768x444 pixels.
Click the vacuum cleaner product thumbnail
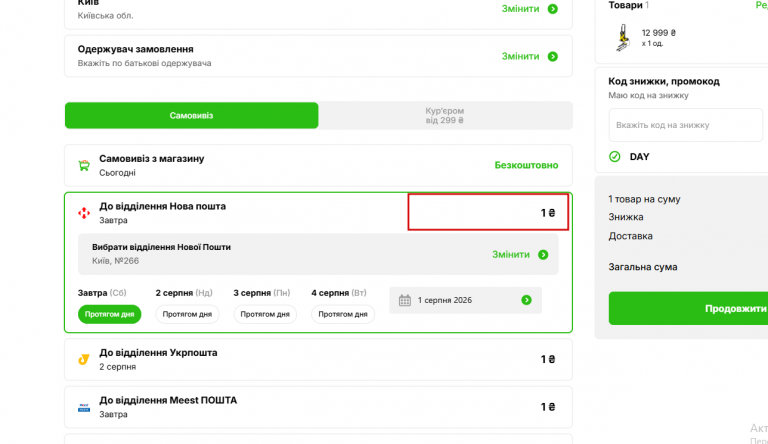(x=623, y=38)
